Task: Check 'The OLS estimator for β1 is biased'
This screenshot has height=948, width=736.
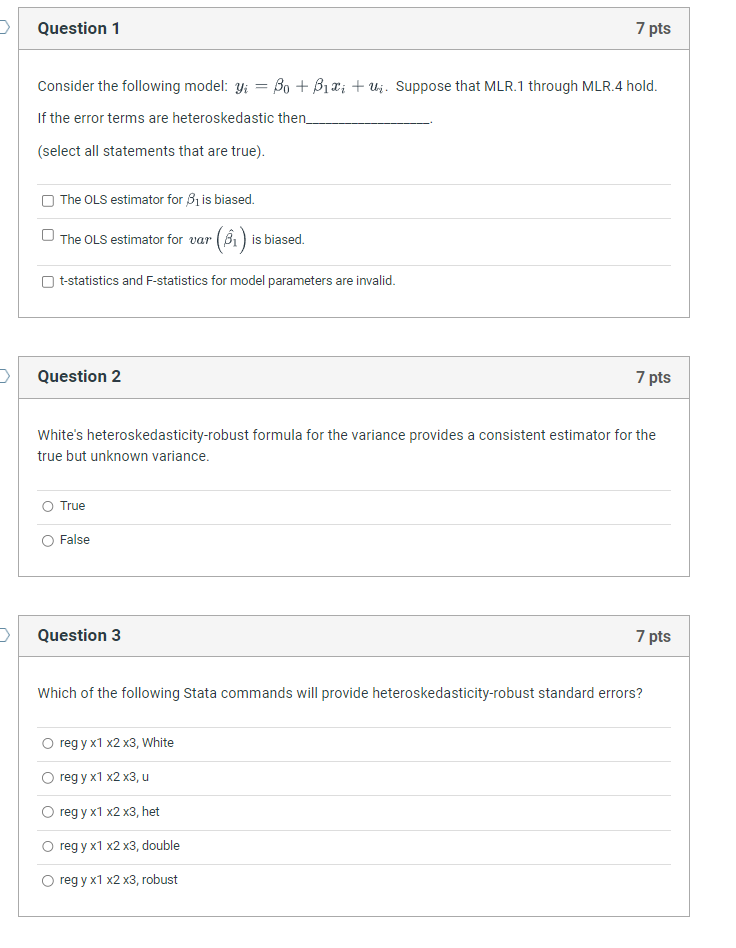Action: [x=47, y=200]
